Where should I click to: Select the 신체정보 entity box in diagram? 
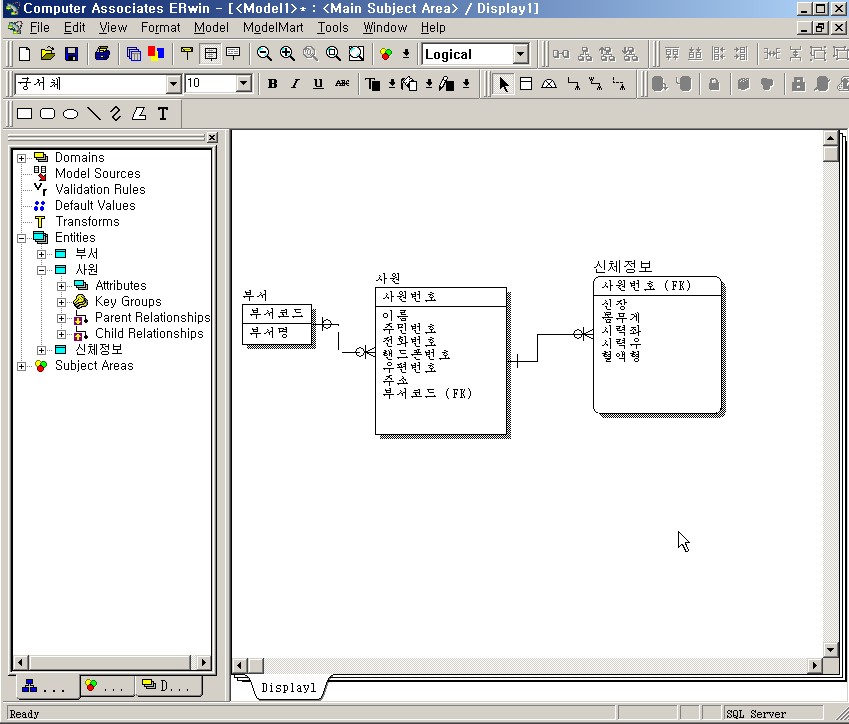pyautogui.click(x=658, y=345)
